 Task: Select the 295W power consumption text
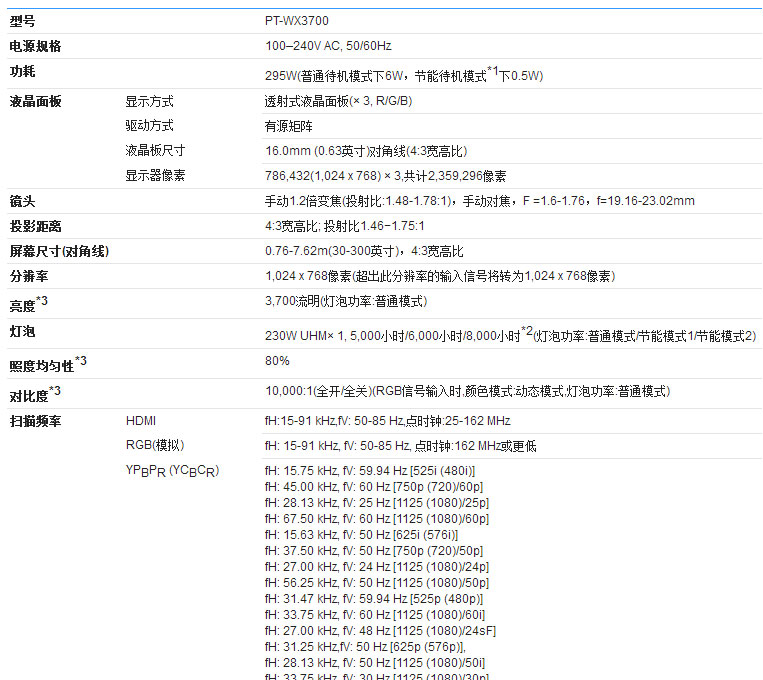404,74
